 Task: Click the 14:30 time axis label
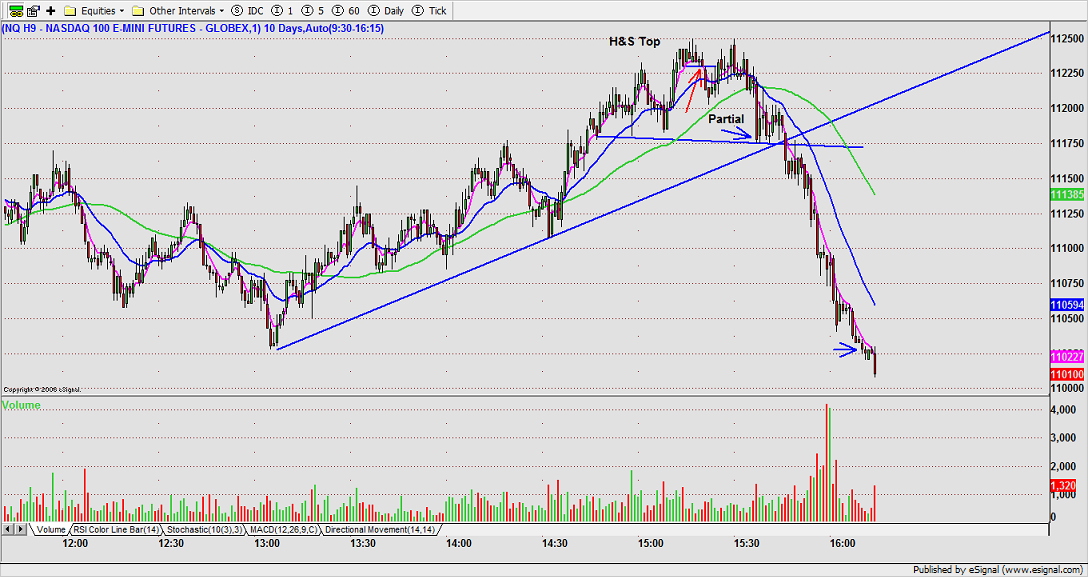[554, 543]
